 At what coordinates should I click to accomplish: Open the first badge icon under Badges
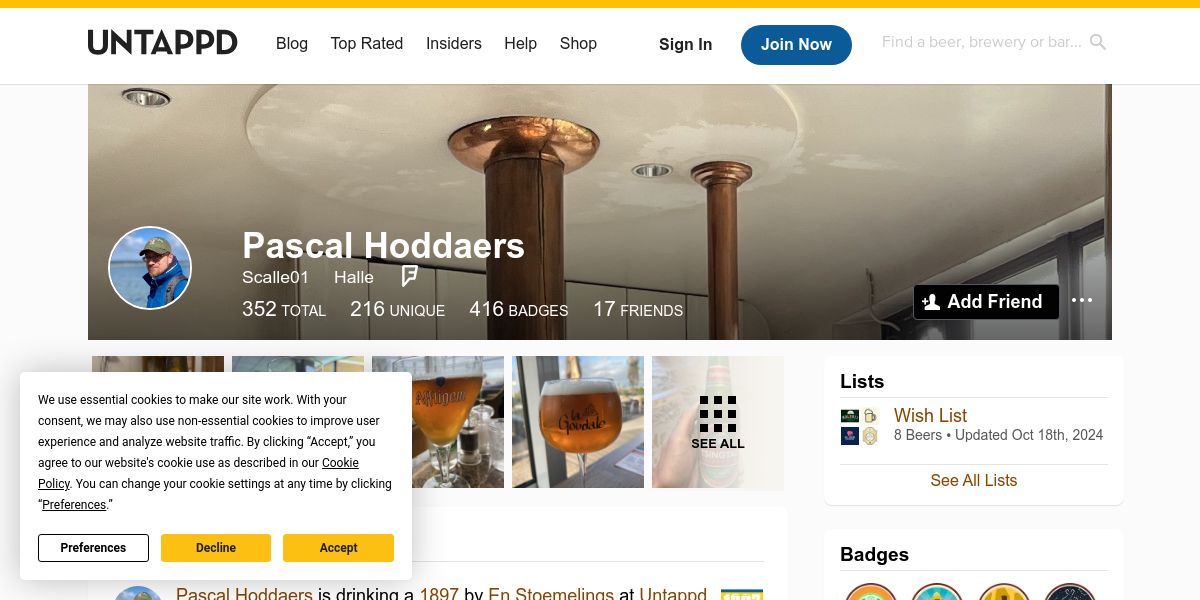point(871,592)
